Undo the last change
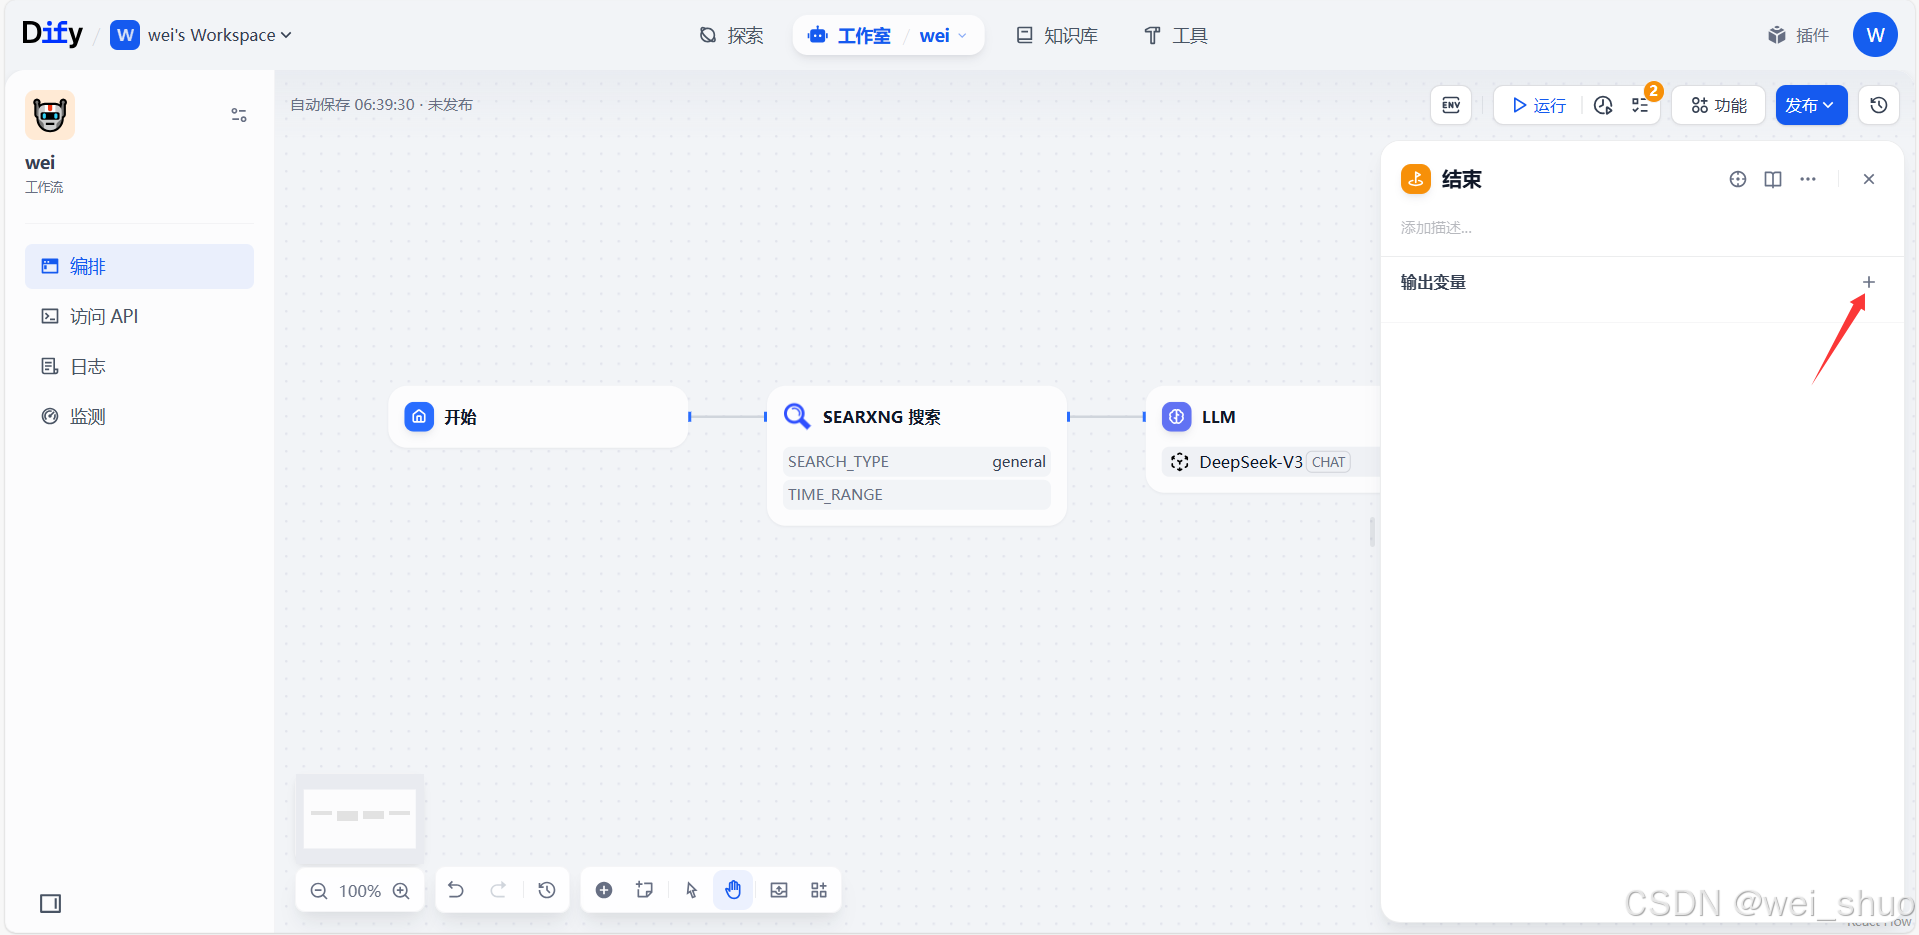 (x=456, y=890)
